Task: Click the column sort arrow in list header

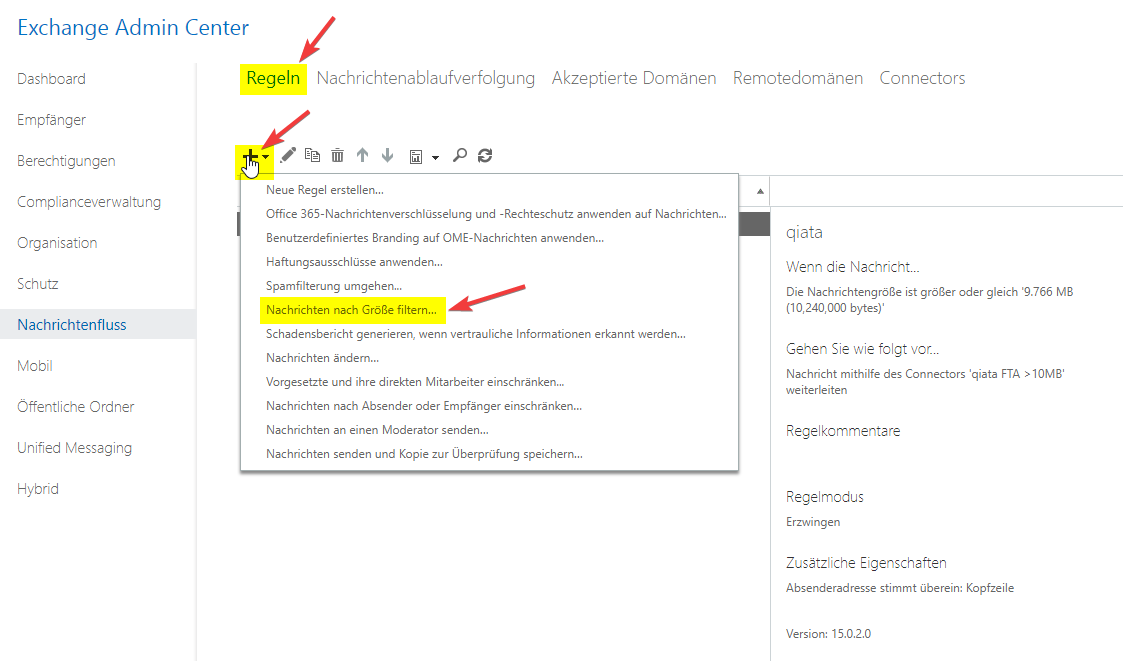Action: pyautogui.click(x=760, y=190)
